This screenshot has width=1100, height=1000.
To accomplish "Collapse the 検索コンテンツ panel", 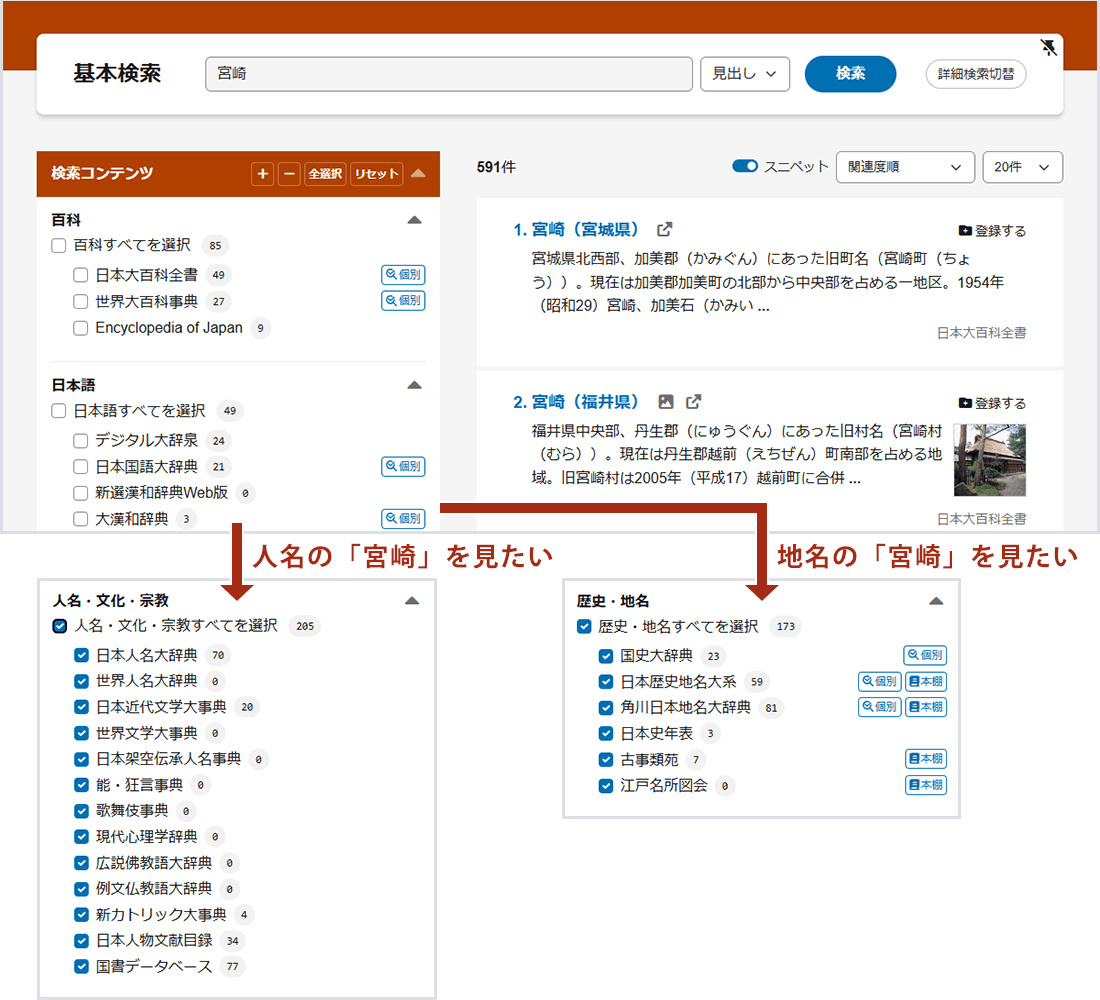I will (418, 173).
